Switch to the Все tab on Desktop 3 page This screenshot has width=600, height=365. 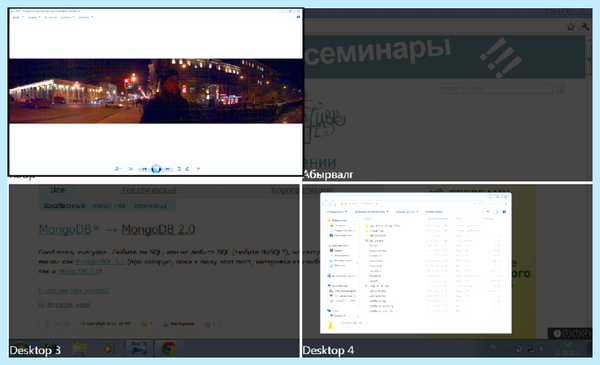click(57, 190)
